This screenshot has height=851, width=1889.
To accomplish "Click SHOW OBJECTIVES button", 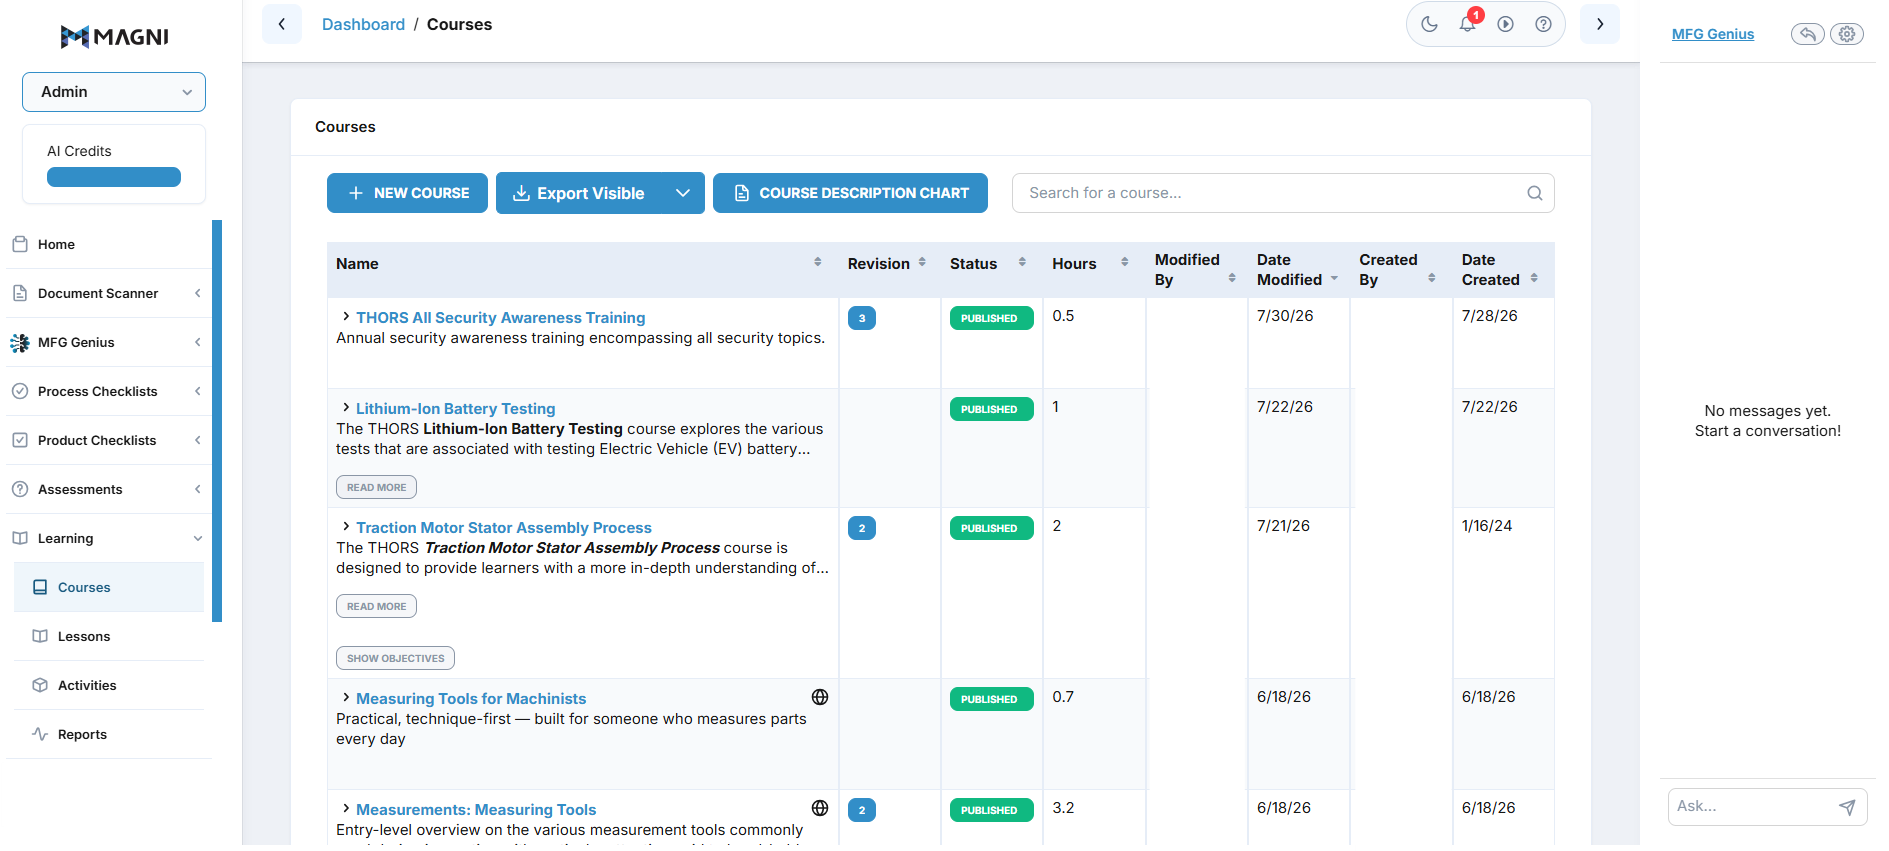I will pyautogui.click(x=395, y=658).
